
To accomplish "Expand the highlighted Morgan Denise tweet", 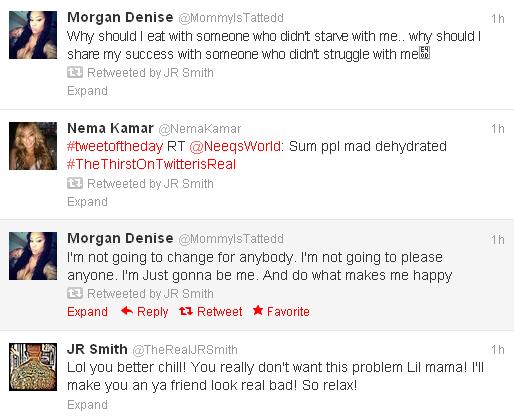I will (x=87, y=312).
